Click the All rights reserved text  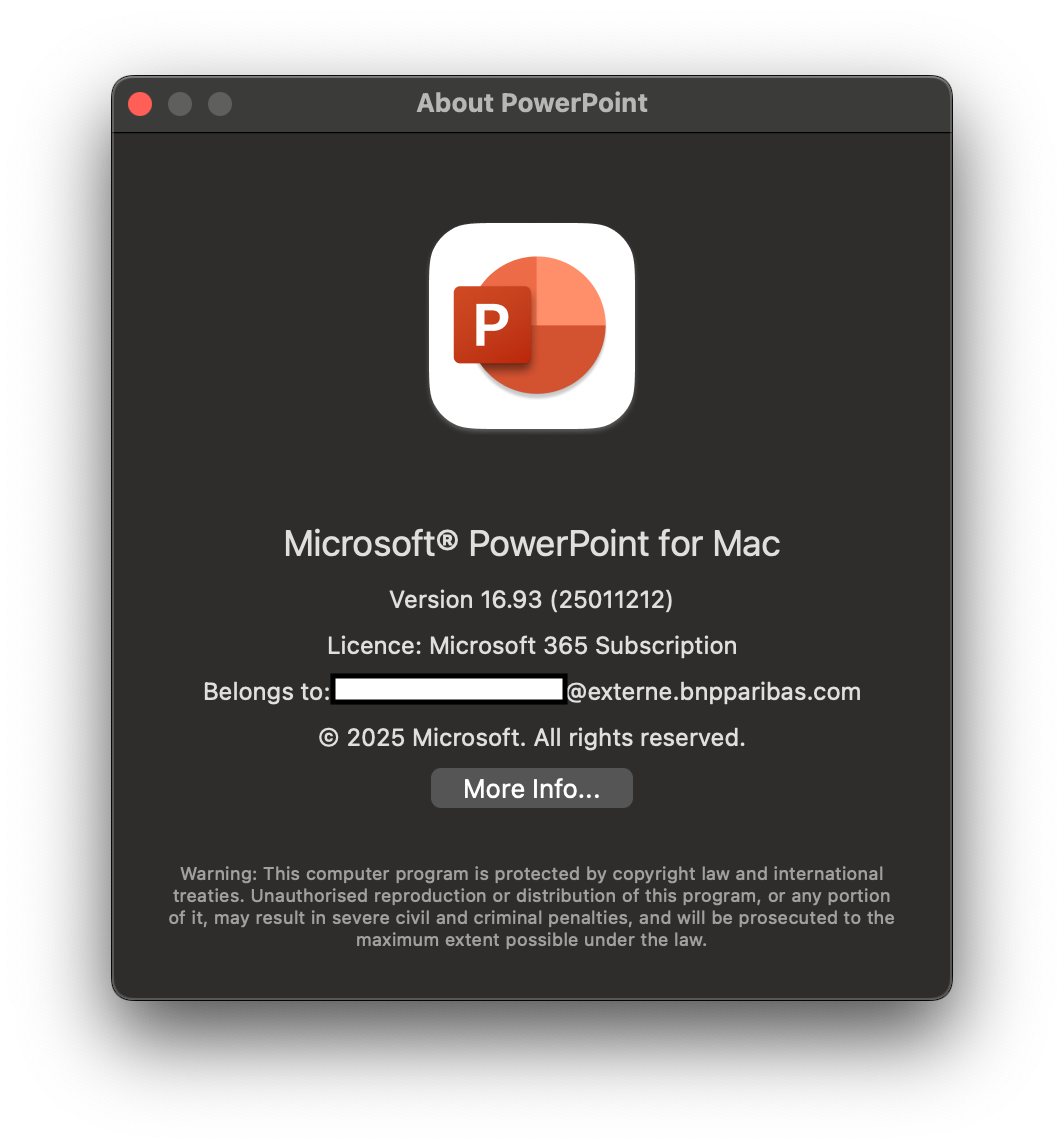pyautogui.click(x=639, y=738)
